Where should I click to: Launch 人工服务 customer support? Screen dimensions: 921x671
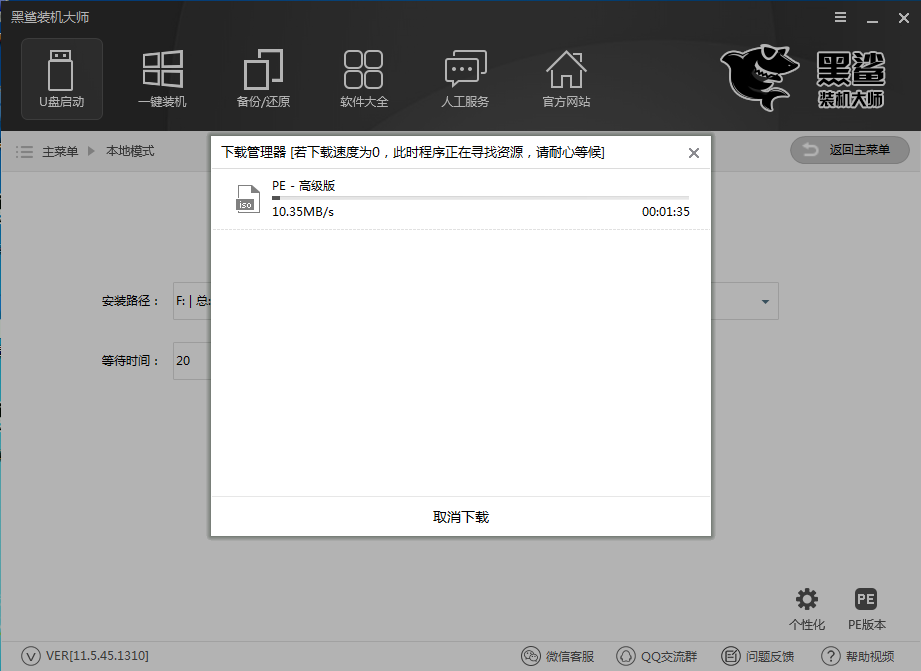[x=464, y=78]
